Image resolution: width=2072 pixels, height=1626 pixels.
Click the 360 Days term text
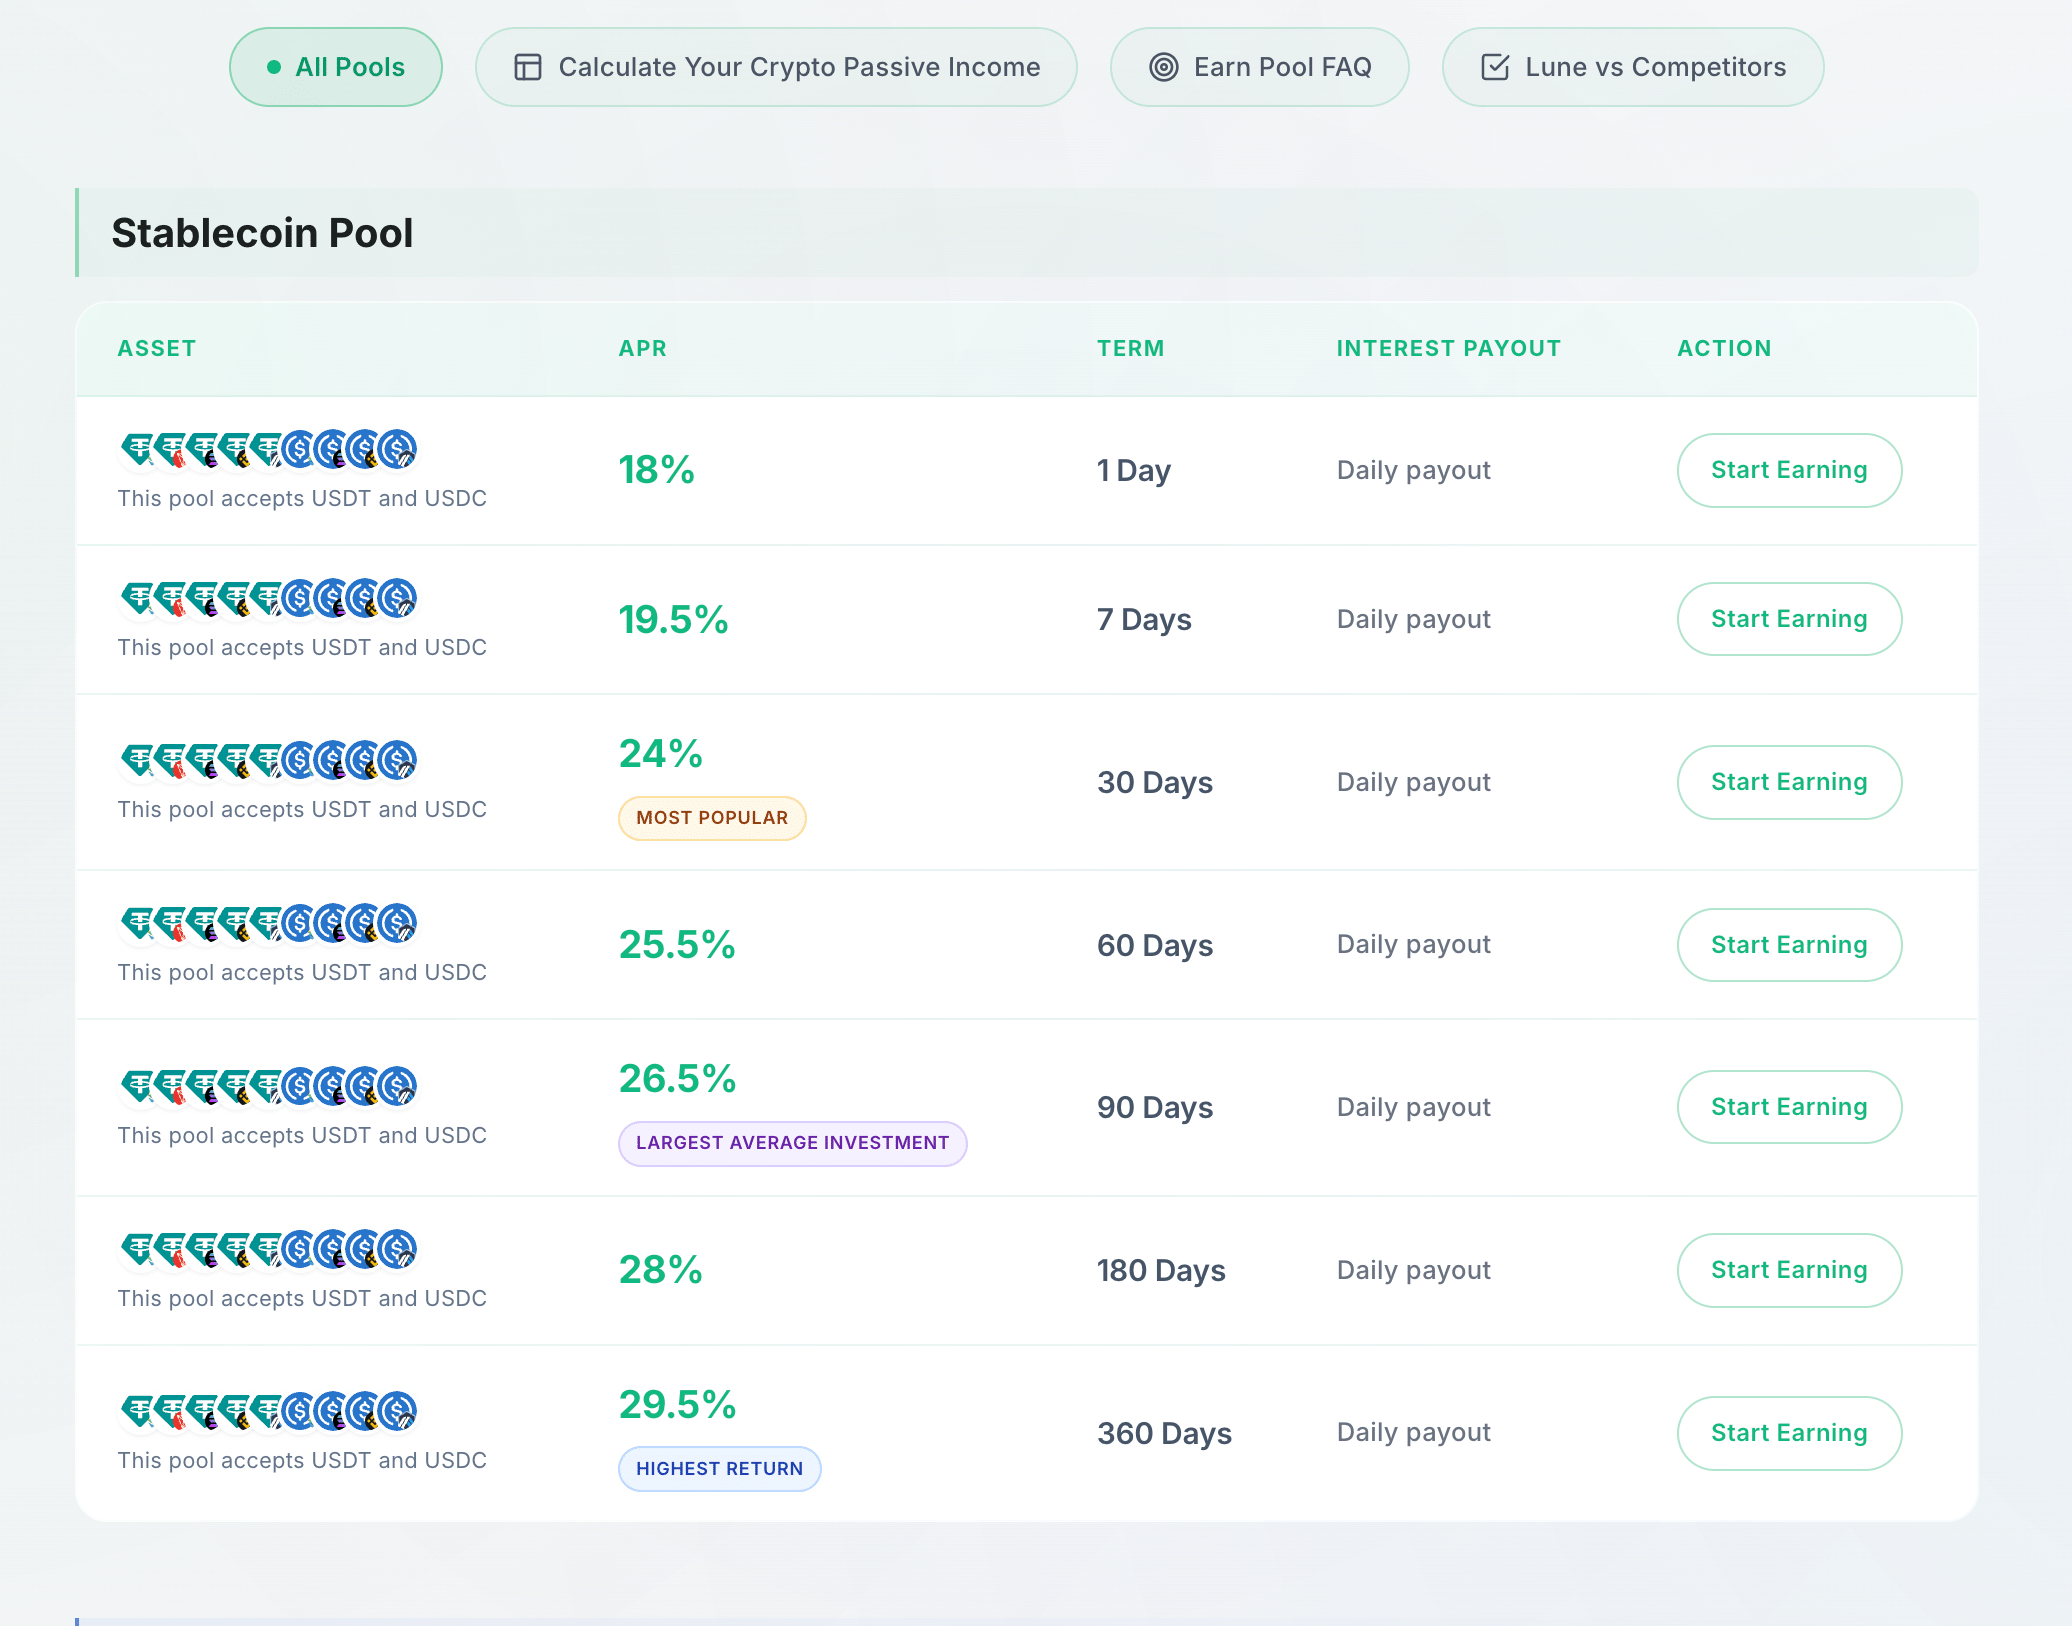(1164, 1433)
